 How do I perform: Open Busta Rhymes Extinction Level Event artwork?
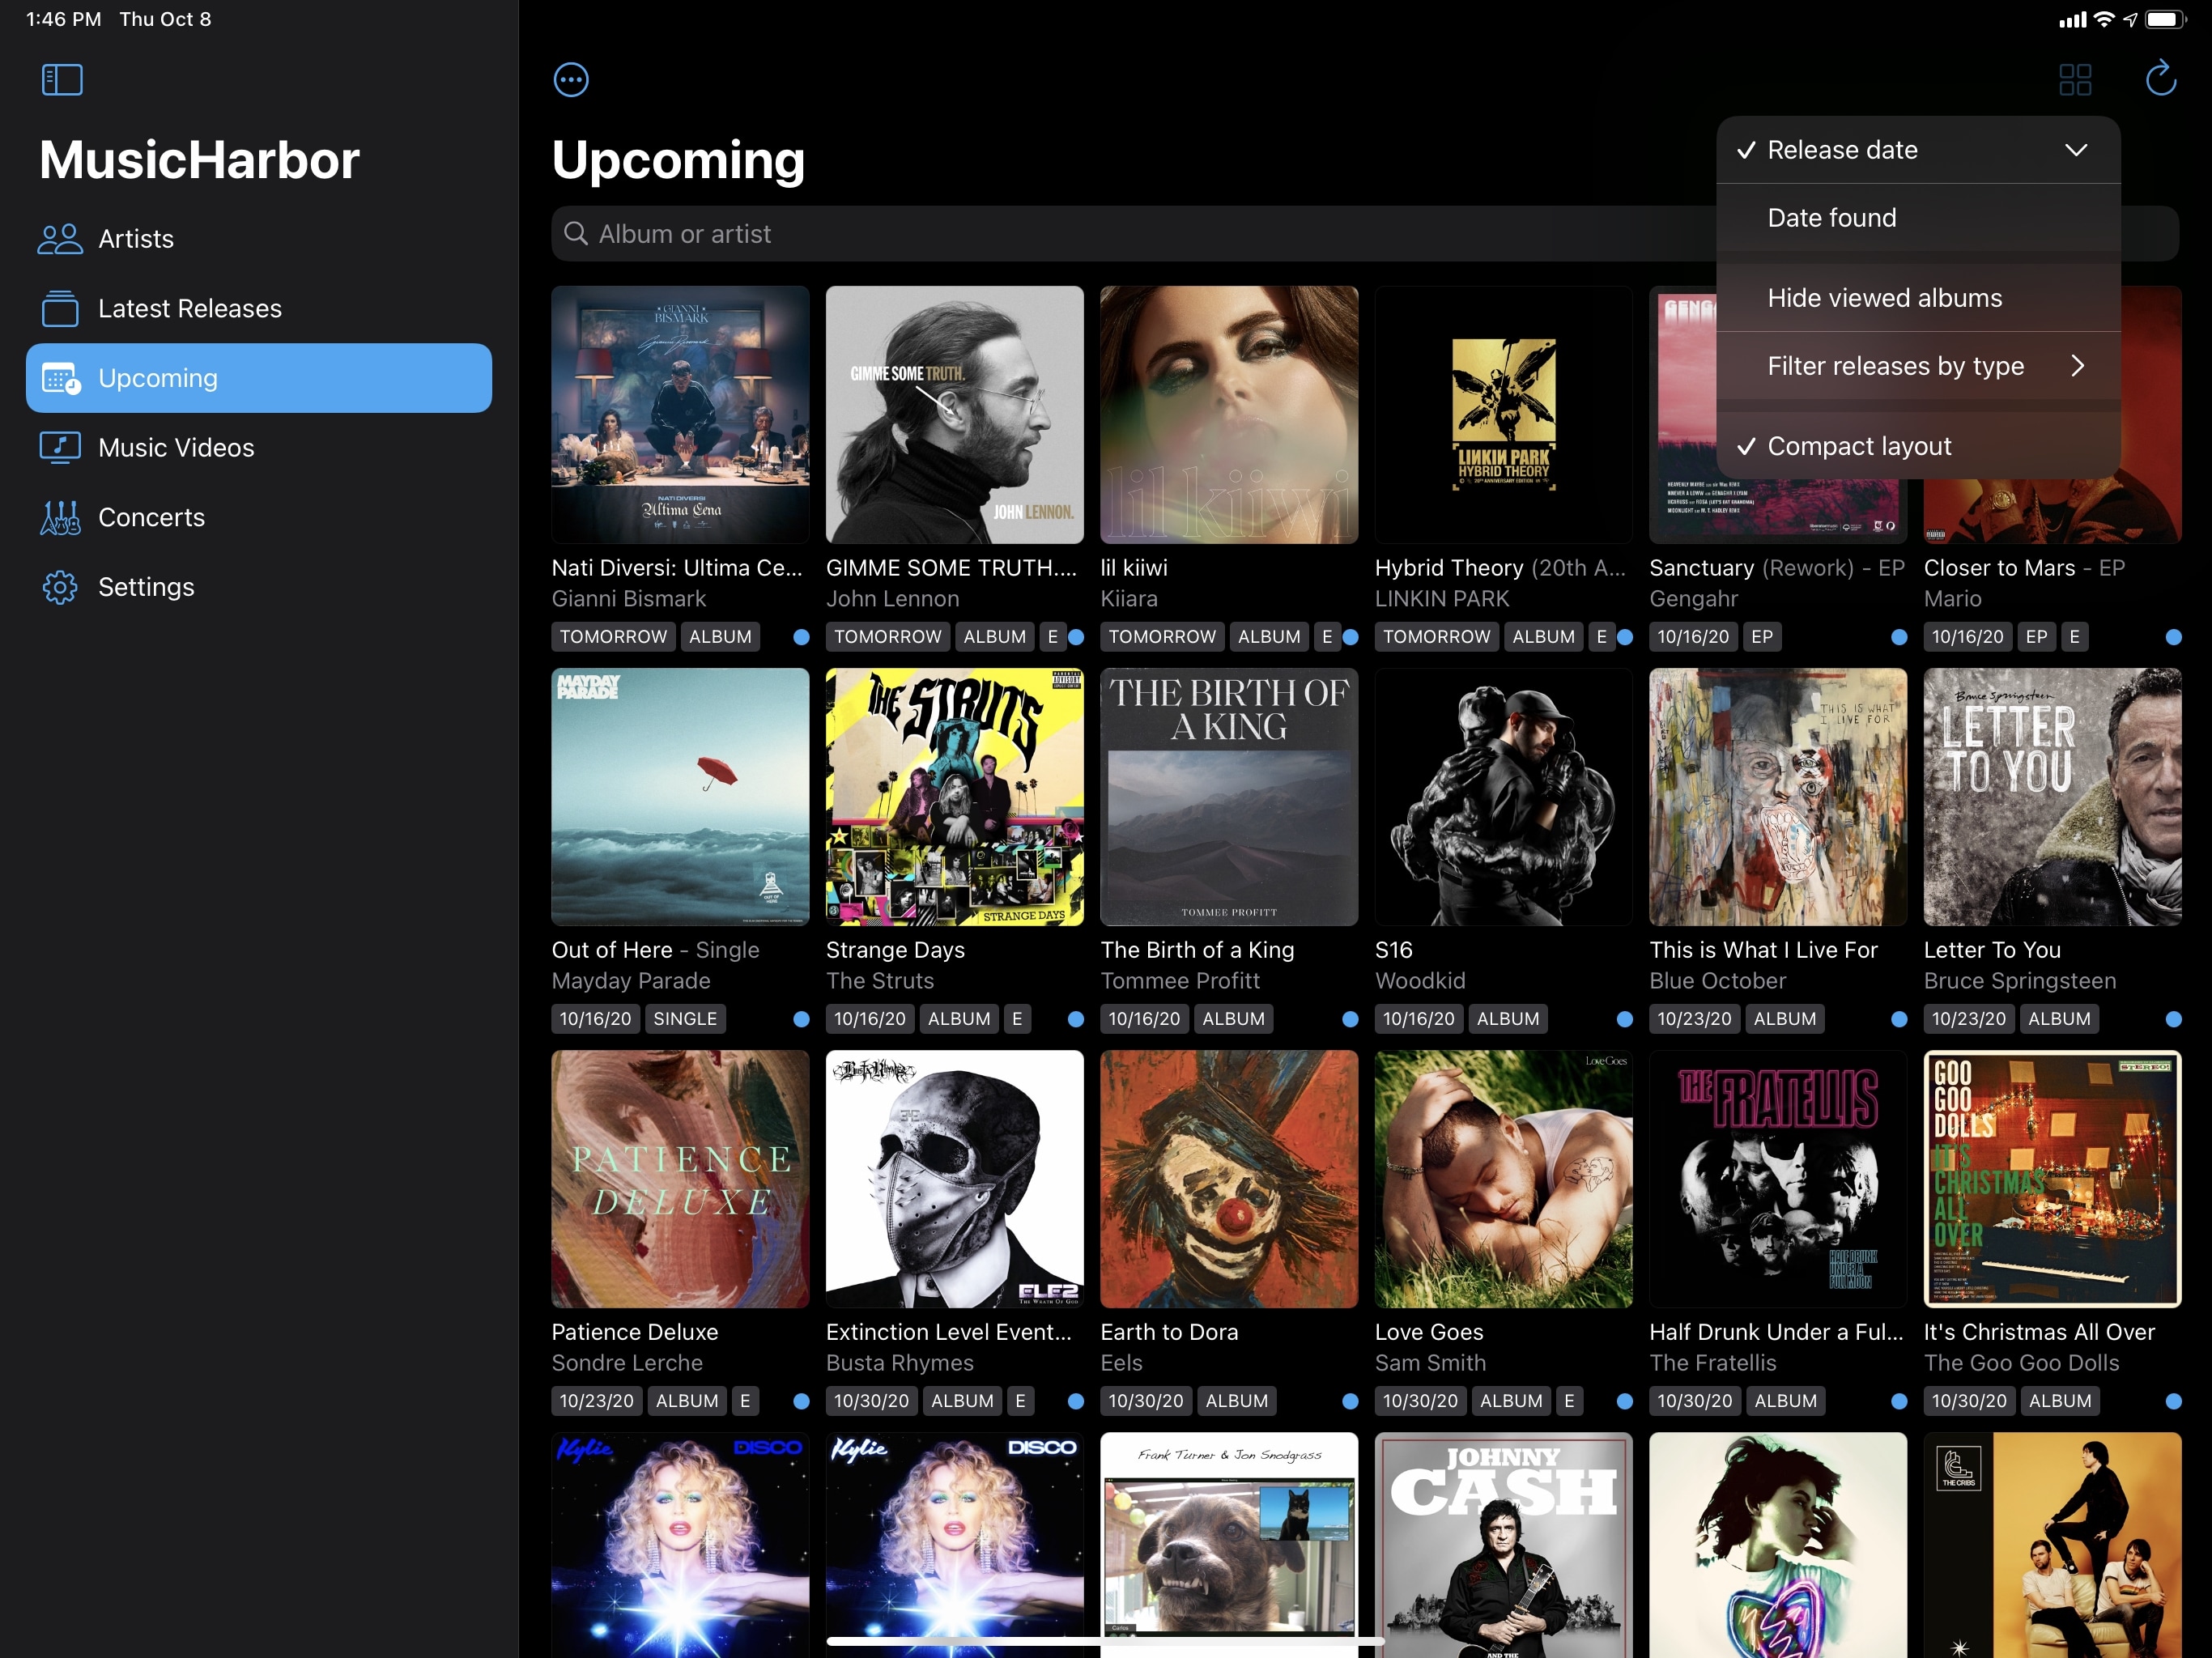(x=954, y=1179)
